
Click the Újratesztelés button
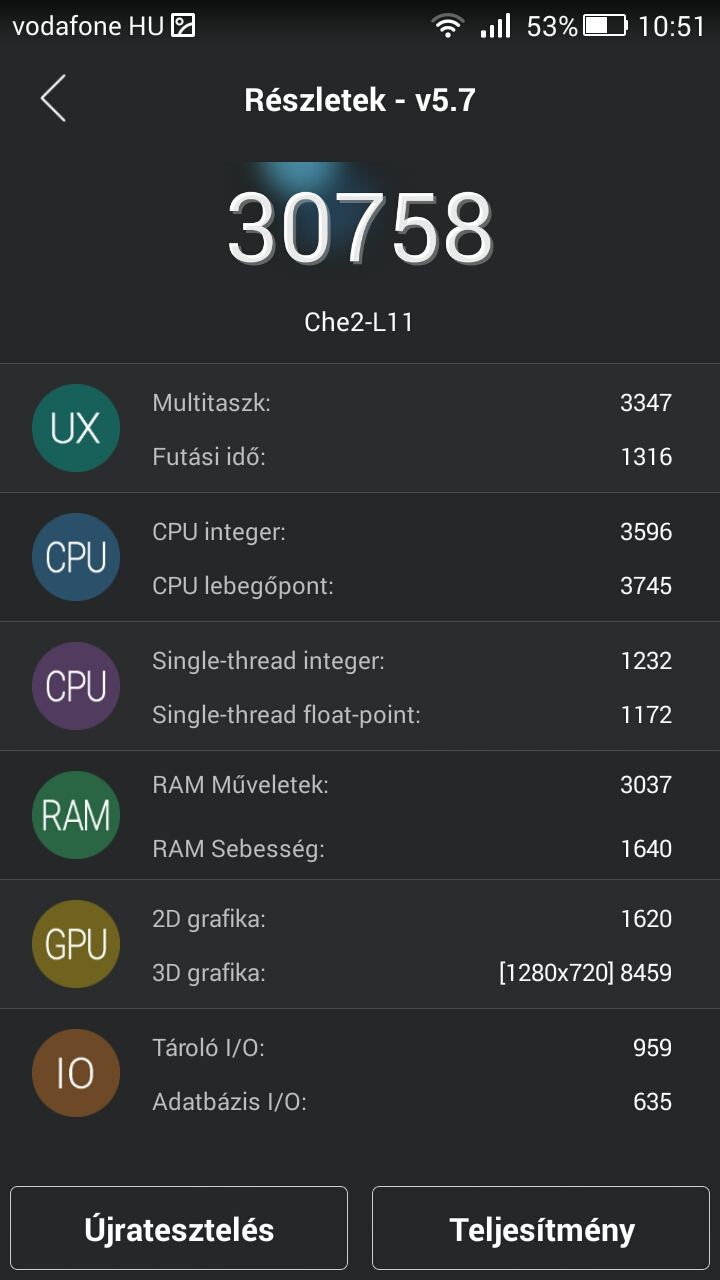tap(179, 1228)
